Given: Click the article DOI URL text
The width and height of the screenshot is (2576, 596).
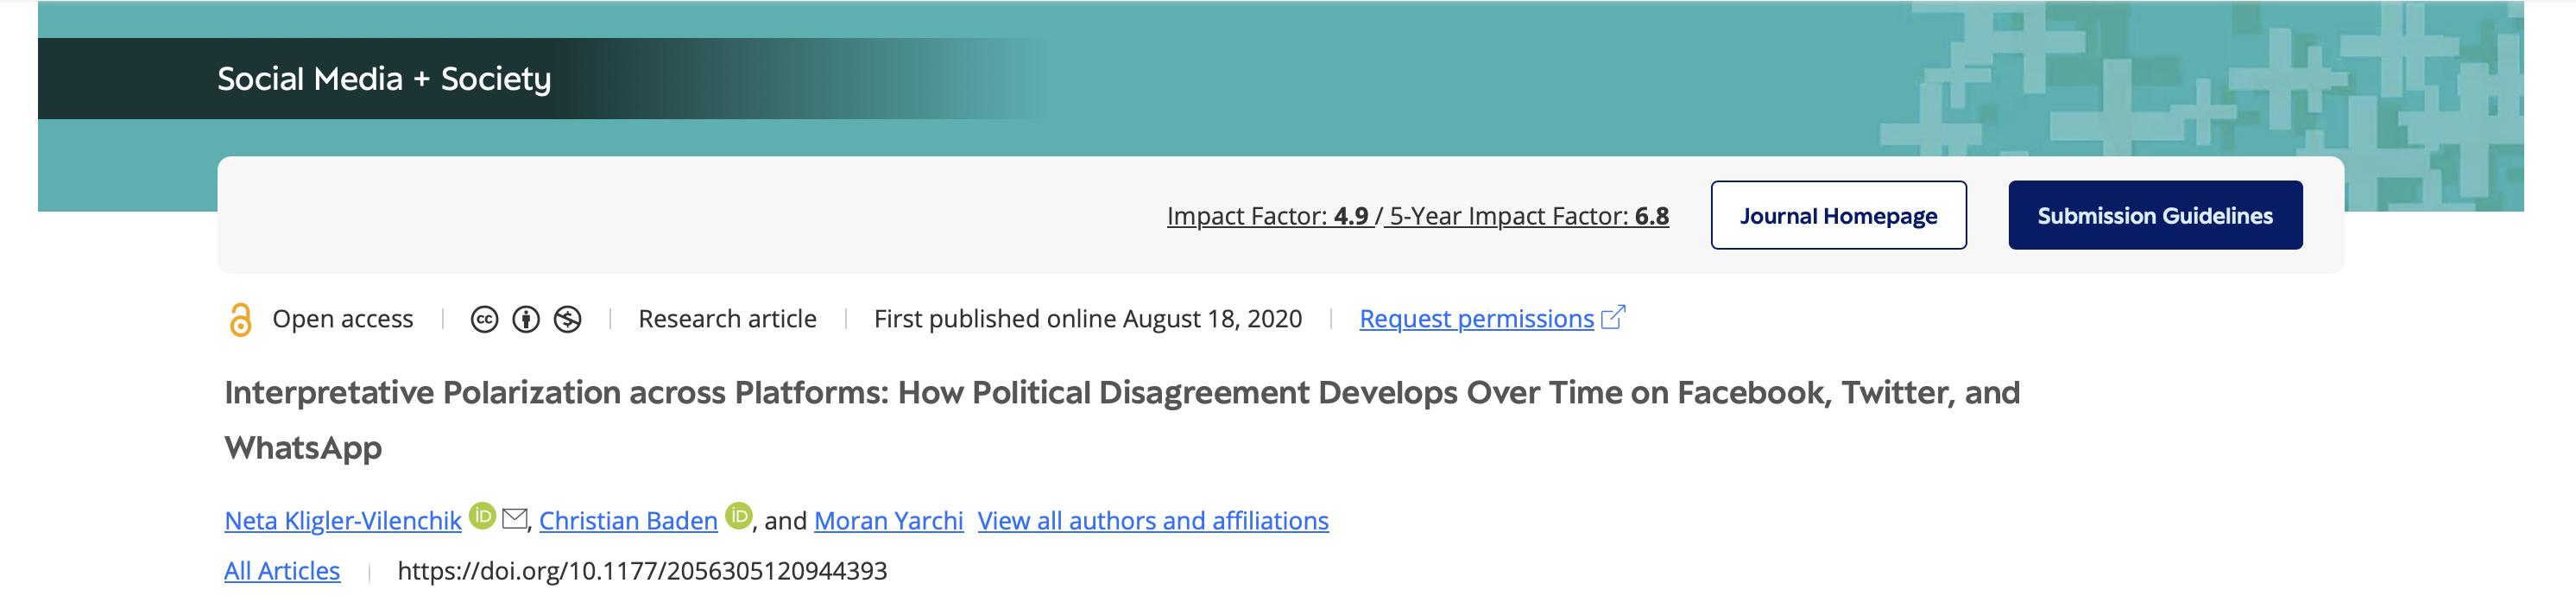Looking at the screenshot, I should point(642,571).
